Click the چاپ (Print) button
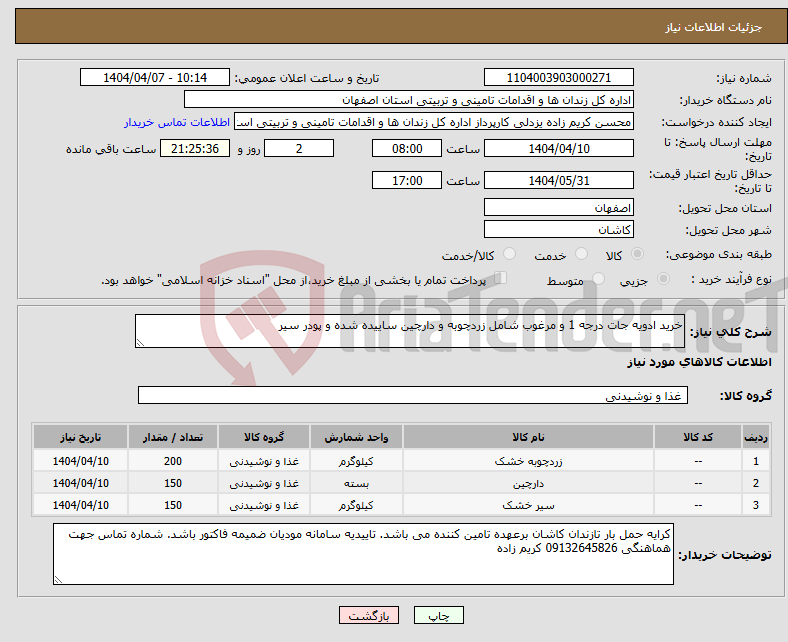The width and height of the screenshot is (788, 642). [x=438, y=615]
